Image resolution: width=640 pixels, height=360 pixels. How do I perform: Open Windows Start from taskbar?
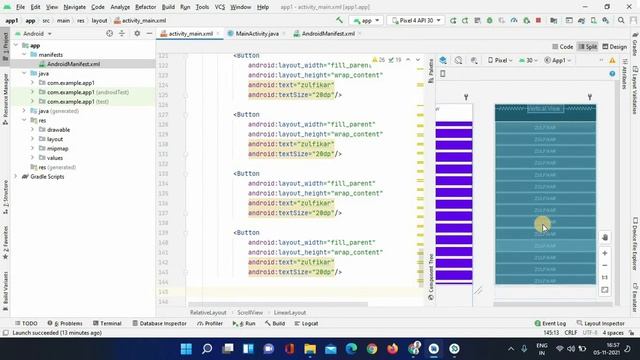coord(186,349)
